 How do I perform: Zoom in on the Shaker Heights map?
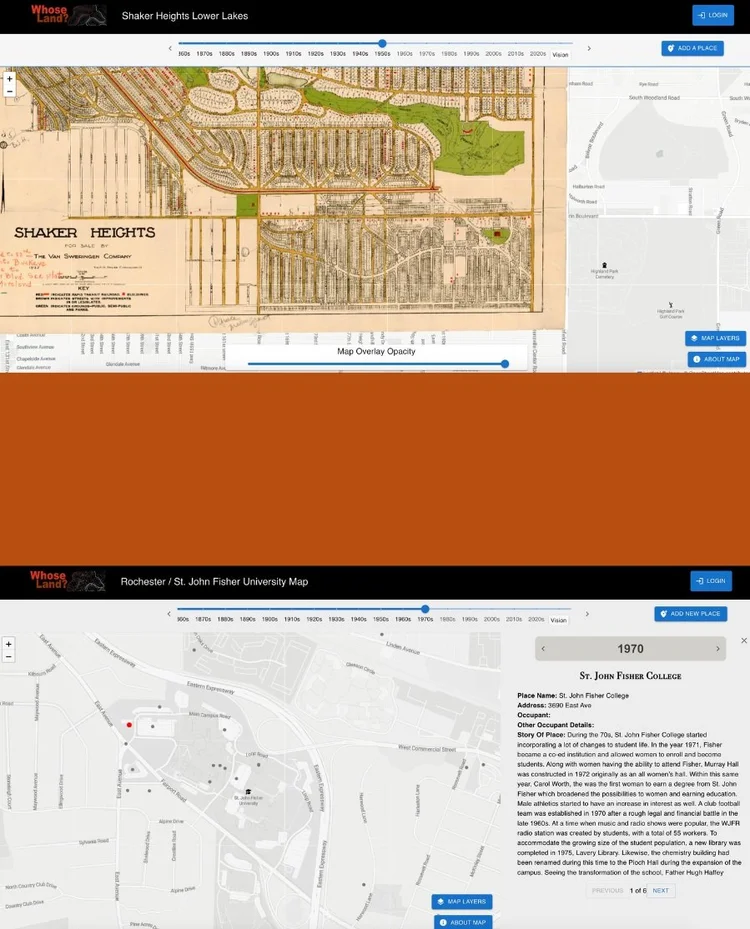(9, 79)
